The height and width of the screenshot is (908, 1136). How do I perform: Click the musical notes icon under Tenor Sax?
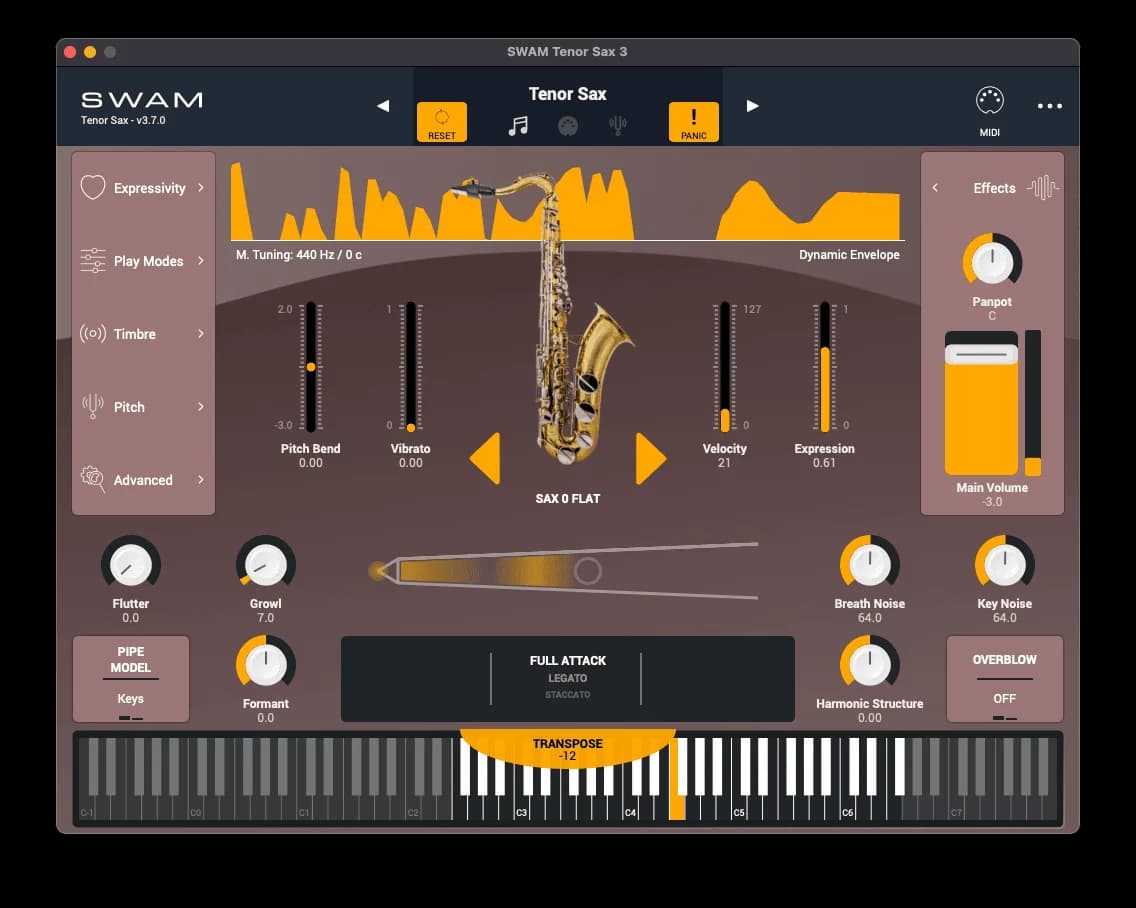tap(518, 127)
